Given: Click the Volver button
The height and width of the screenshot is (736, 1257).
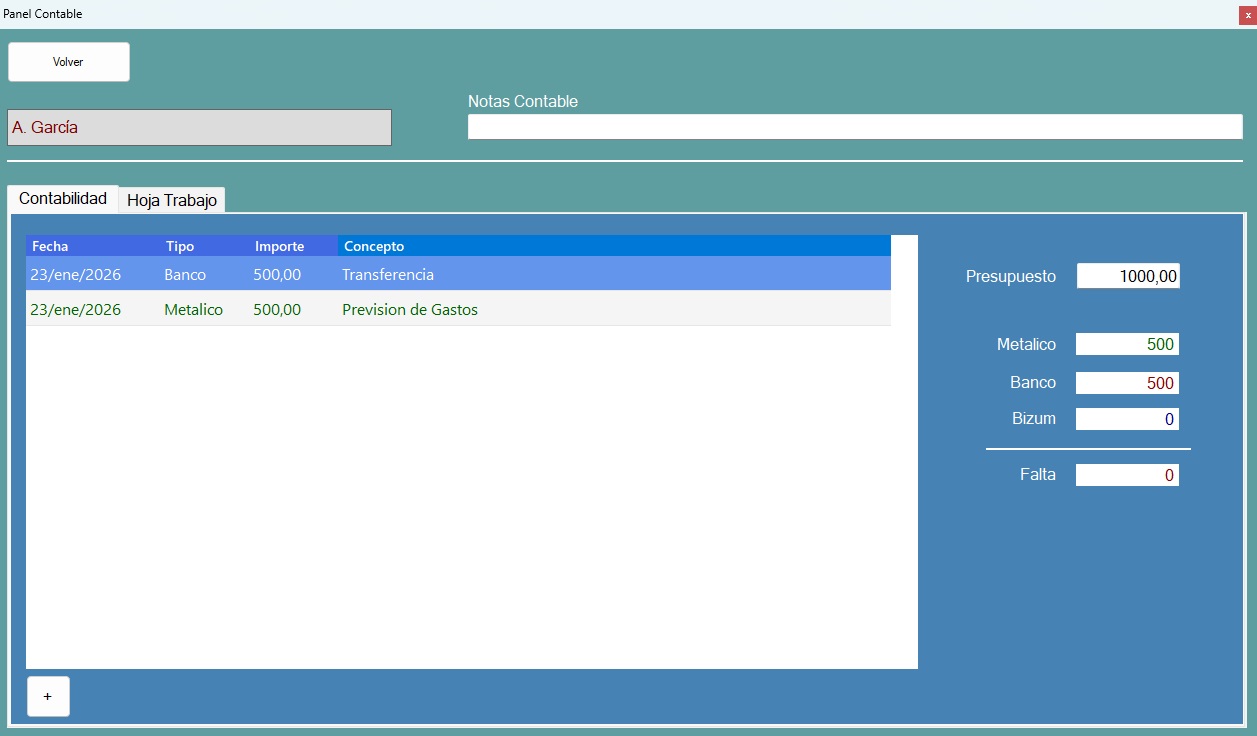Looking at the screenshot, I should click(x=68, y=61).
